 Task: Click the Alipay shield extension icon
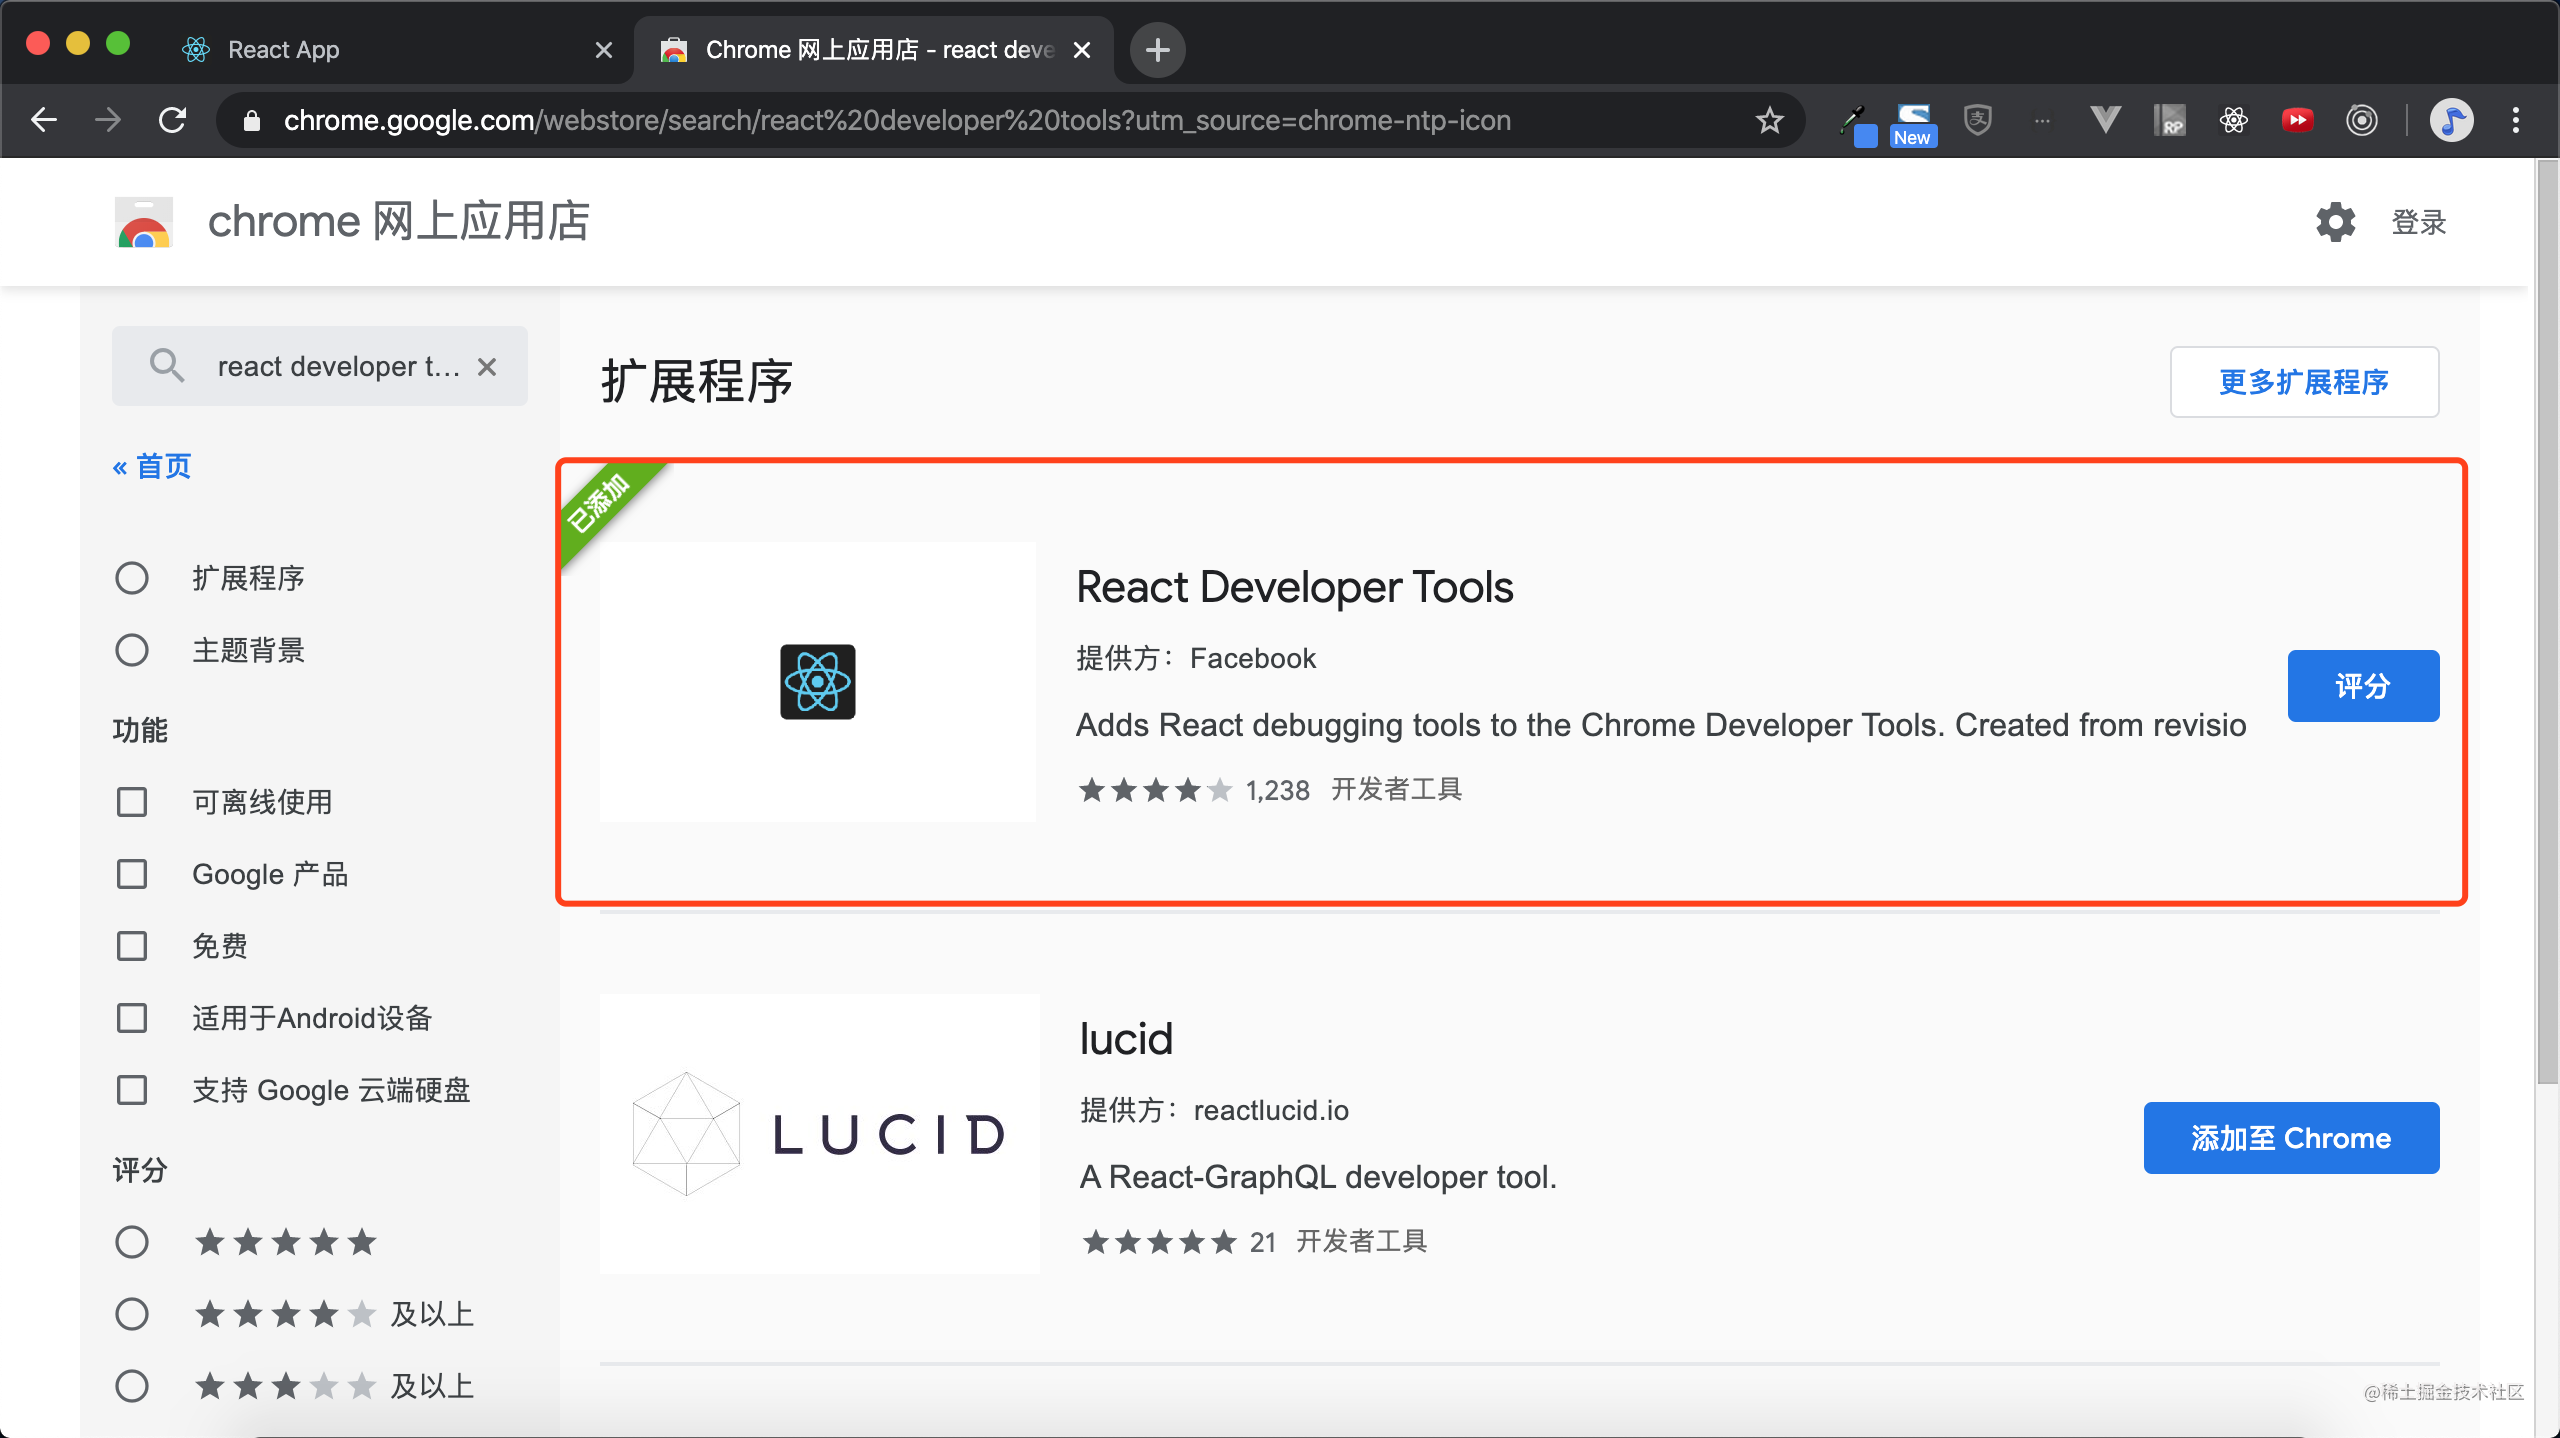pyautogui.click(x=1977, y=120)
